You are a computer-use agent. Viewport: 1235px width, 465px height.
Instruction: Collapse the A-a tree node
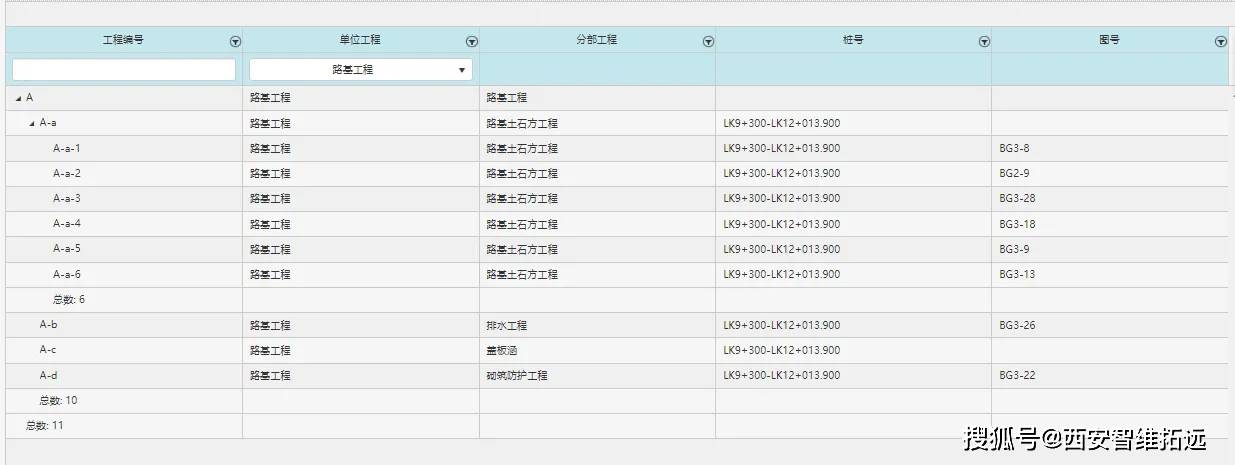tap(31, 123)
